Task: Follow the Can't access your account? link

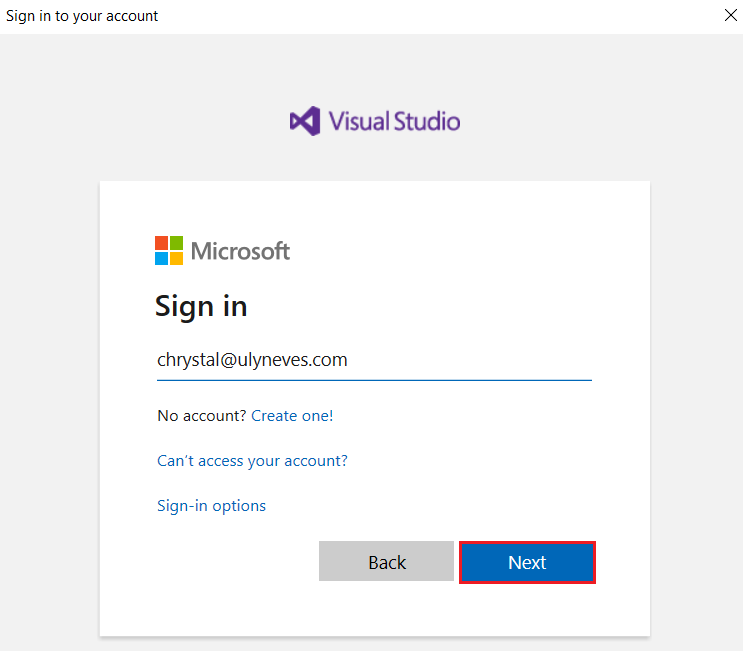Action: 252,461
